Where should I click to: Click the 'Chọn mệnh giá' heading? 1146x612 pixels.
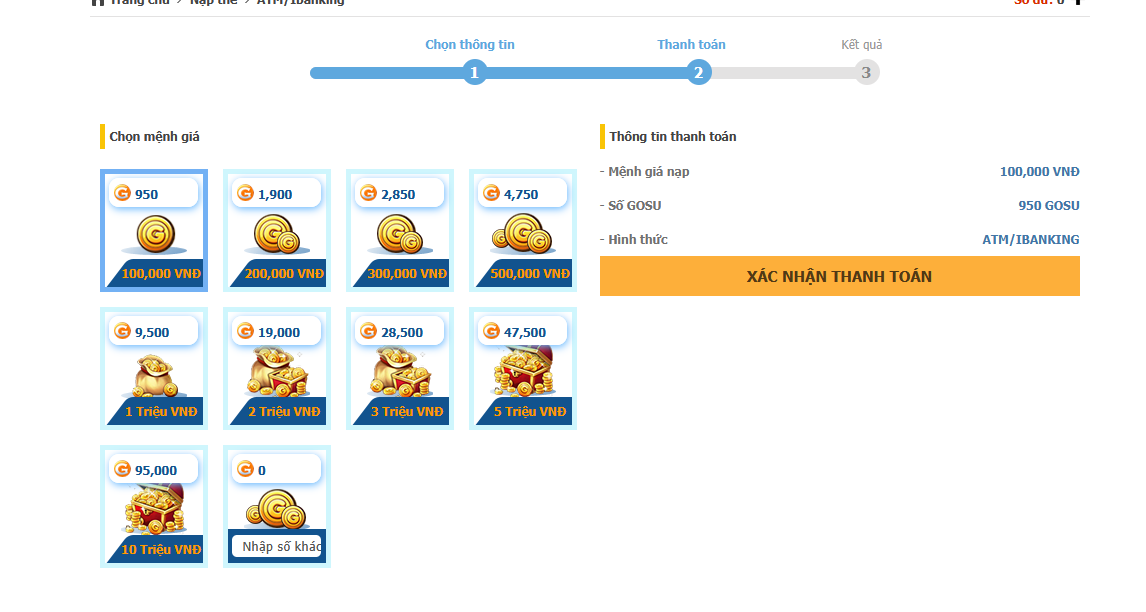click(x=154, y=137)
